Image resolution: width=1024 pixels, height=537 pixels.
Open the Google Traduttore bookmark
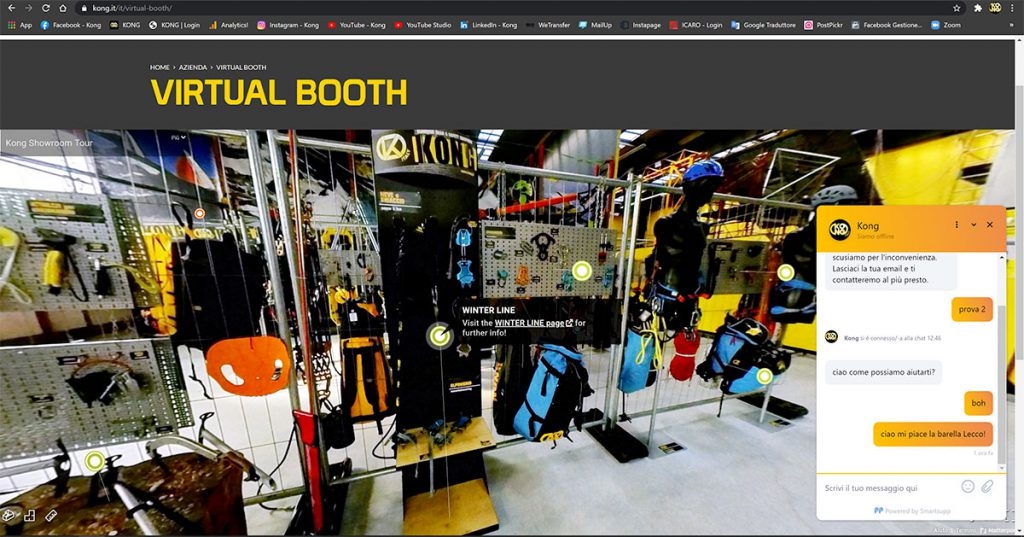point(763,25)
